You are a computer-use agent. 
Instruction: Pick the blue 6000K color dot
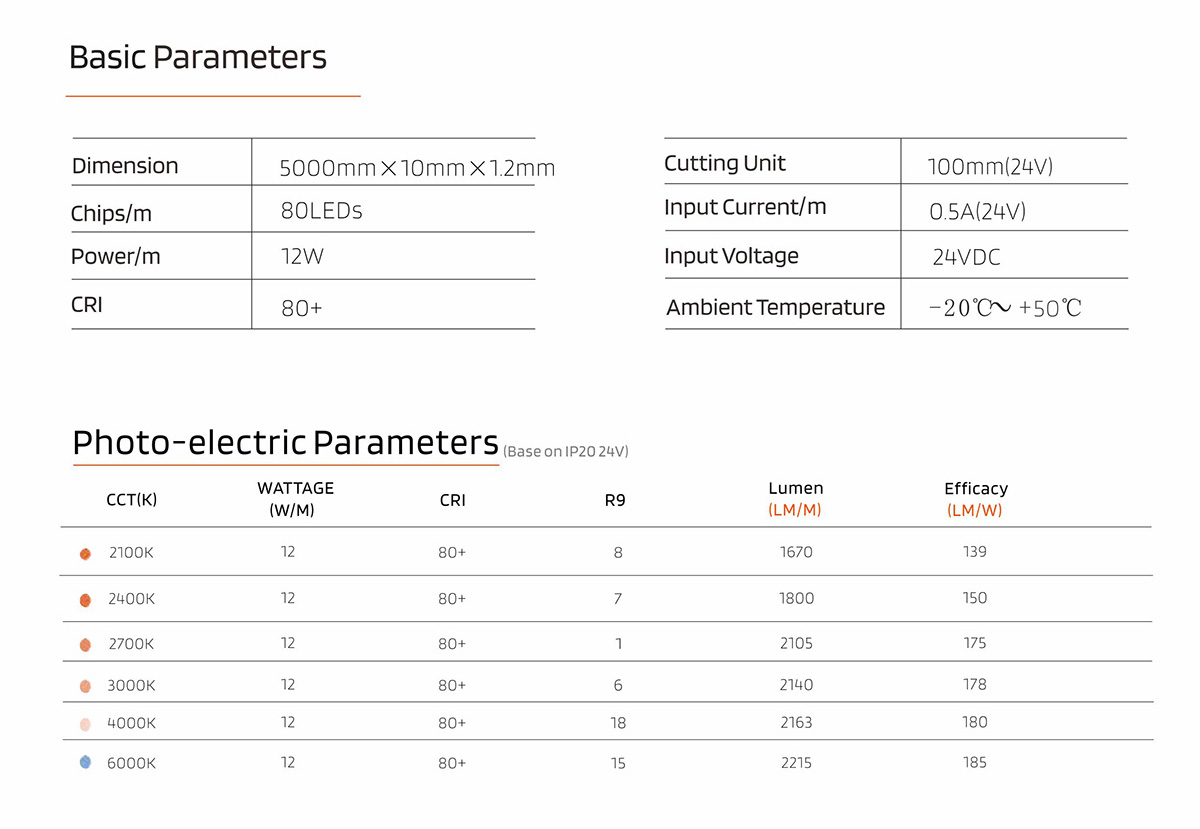point(86,763)
